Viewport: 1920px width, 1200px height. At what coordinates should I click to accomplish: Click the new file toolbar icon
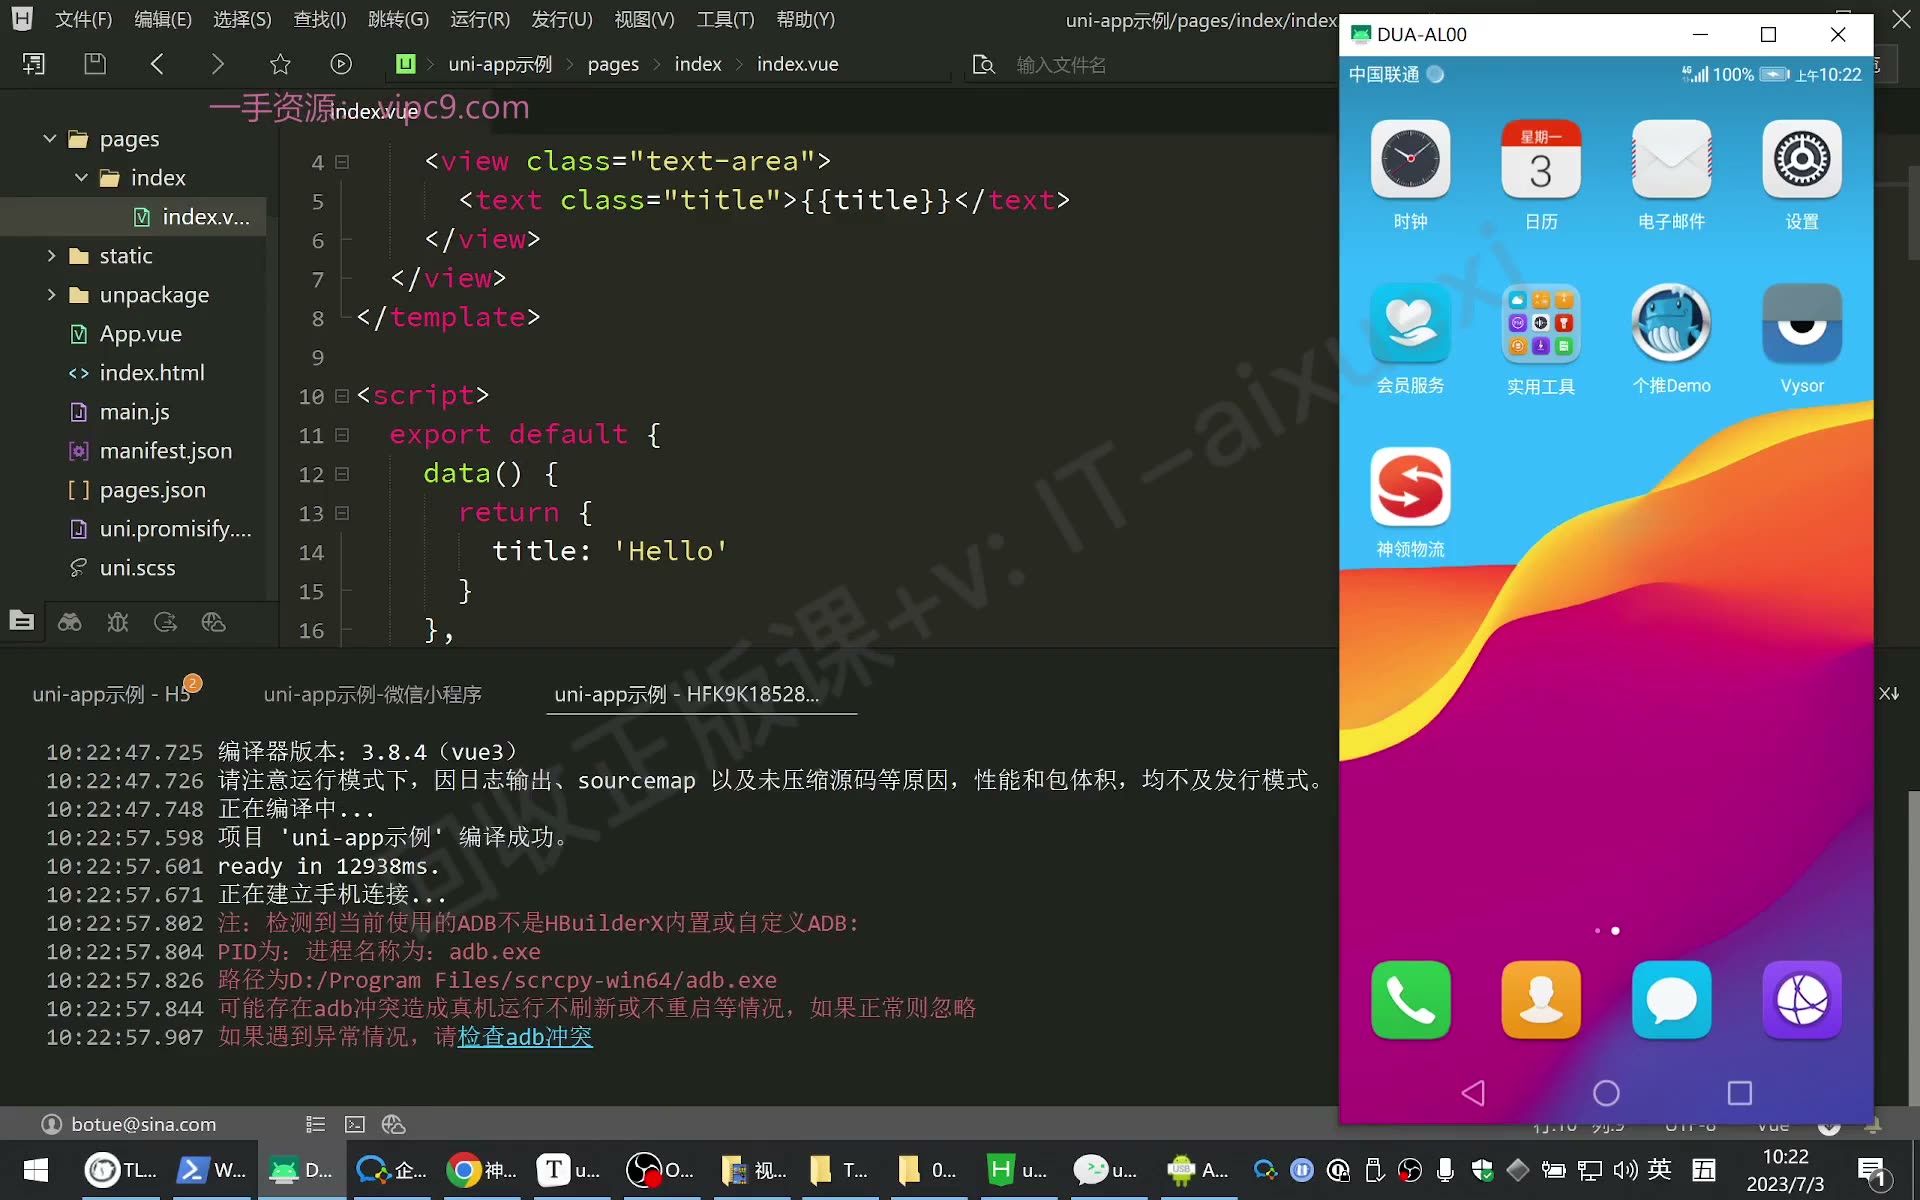34,64
